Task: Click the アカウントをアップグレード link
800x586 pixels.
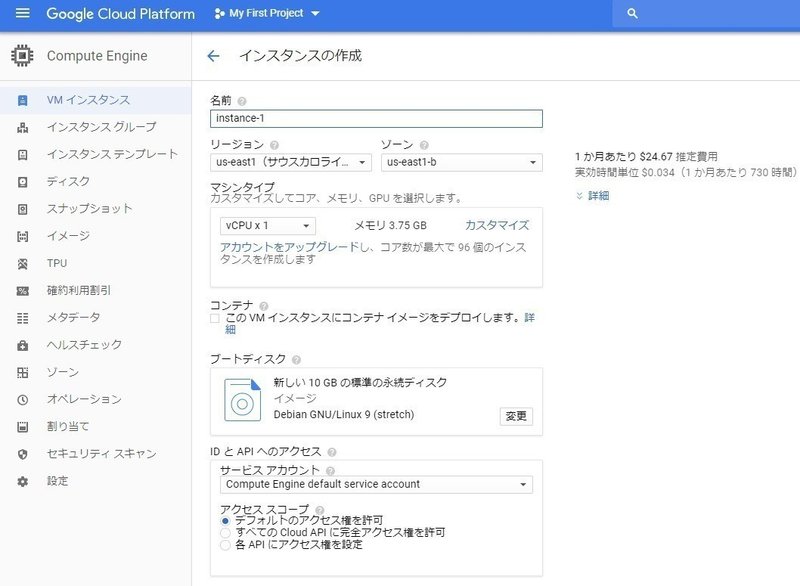Action: [x=289, y=247]
